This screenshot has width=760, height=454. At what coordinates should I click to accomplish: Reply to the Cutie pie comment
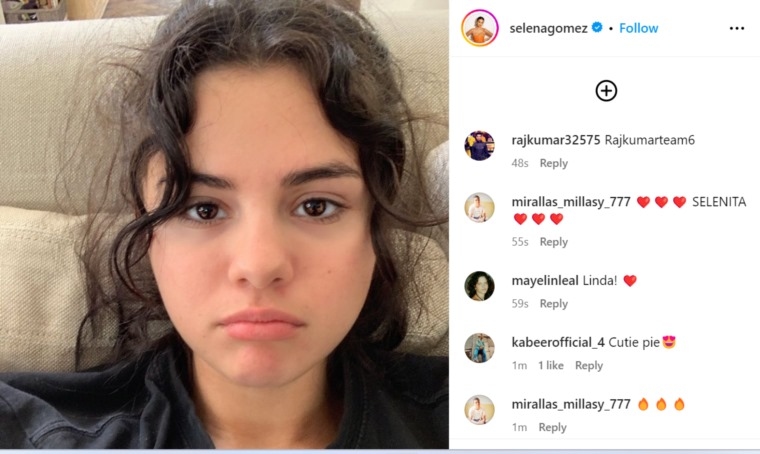[x=589, y=365]
